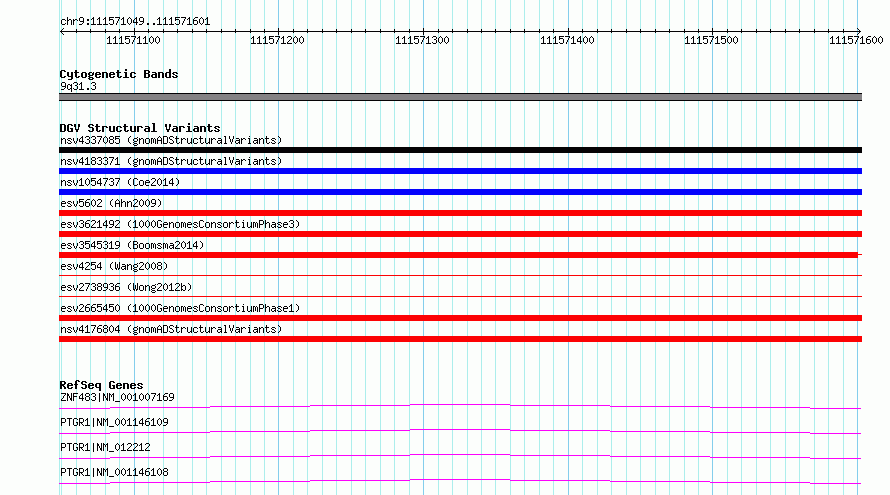Click the thin red line for esv2738936

point(460,296)
